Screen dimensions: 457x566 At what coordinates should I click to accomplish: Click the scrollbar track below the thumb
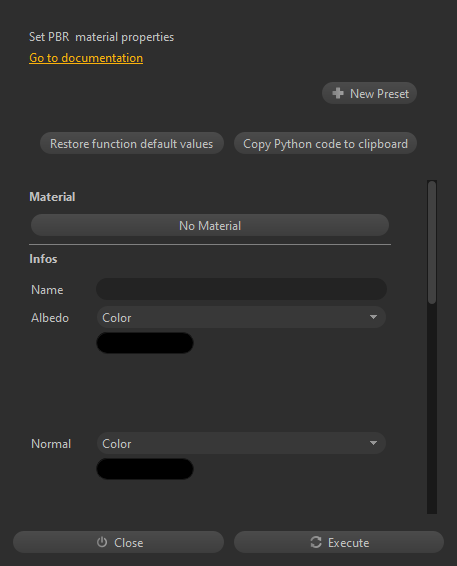(x=432, y=409)
